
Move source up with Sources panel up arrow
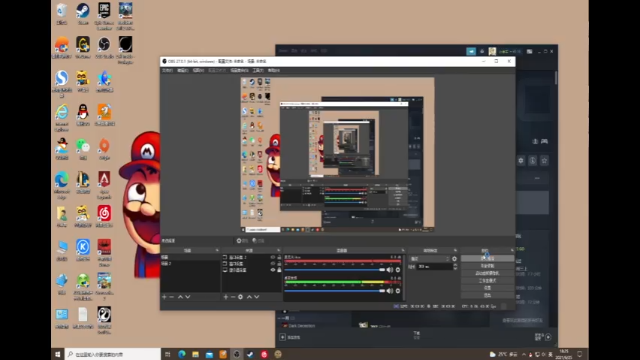249,297
